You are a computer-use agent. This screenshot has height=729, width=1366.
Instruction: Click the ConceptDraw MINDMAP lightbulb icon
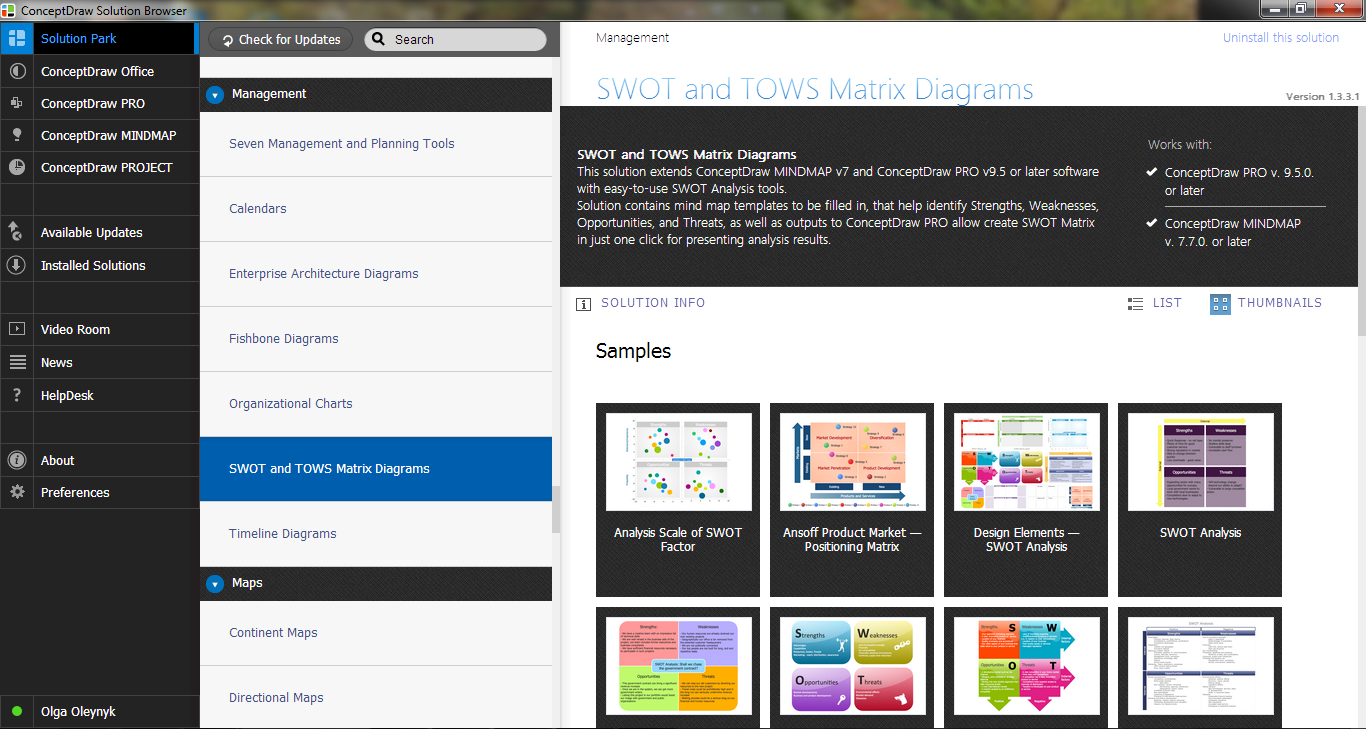[16, 136]
